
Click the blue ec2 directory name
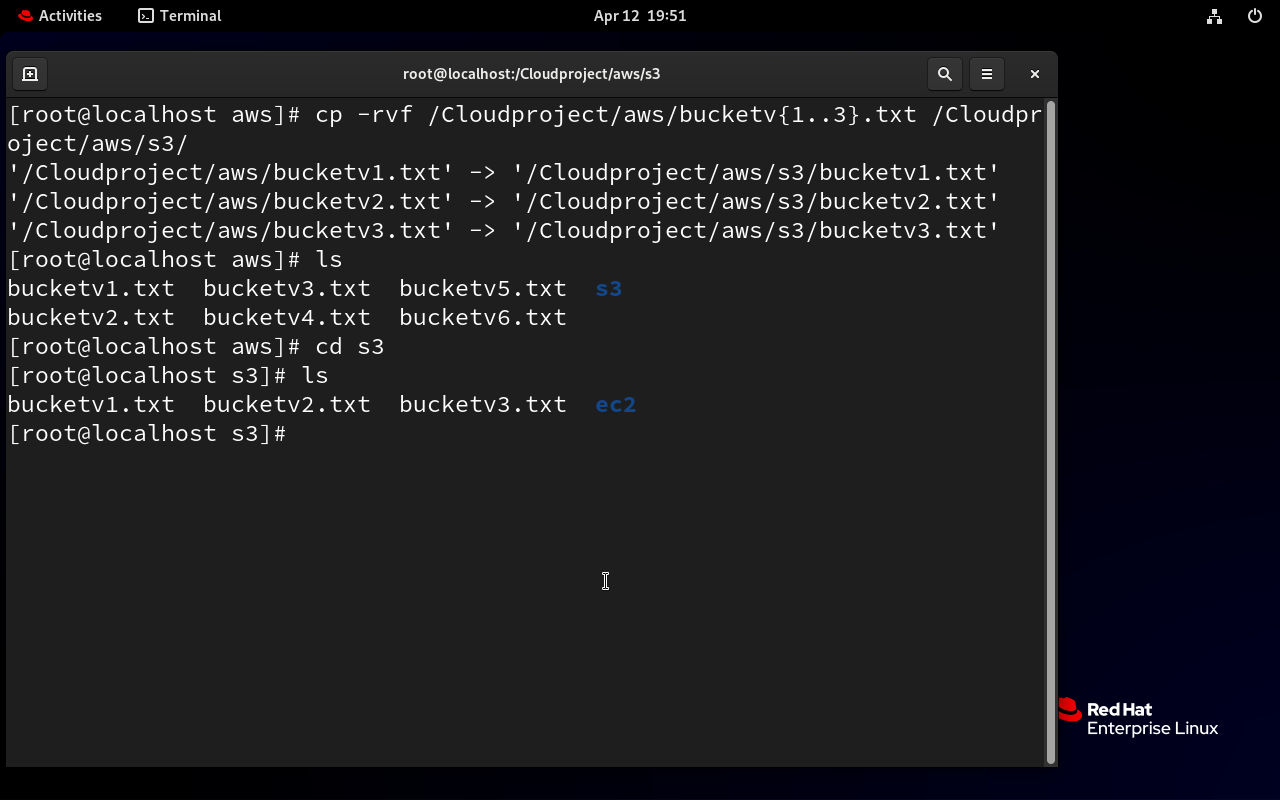pyautogui.click(x=616, y=405)
